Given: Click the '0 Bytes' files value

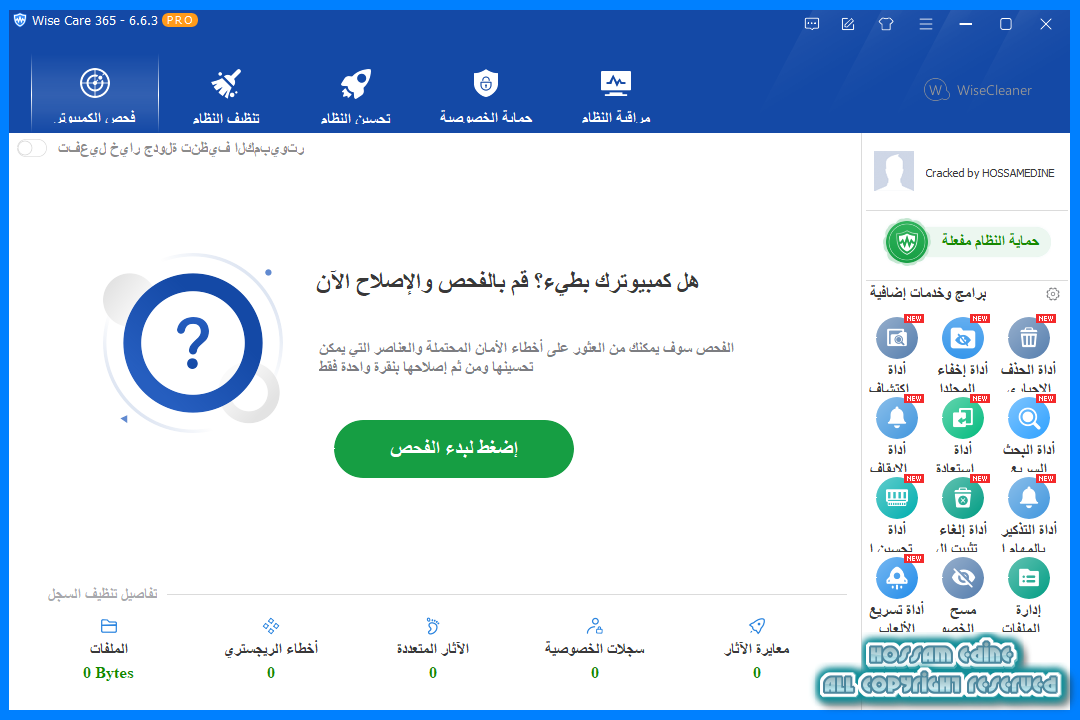Looking at the screenshot, I should pyautogui.click(x=108, y=673).
